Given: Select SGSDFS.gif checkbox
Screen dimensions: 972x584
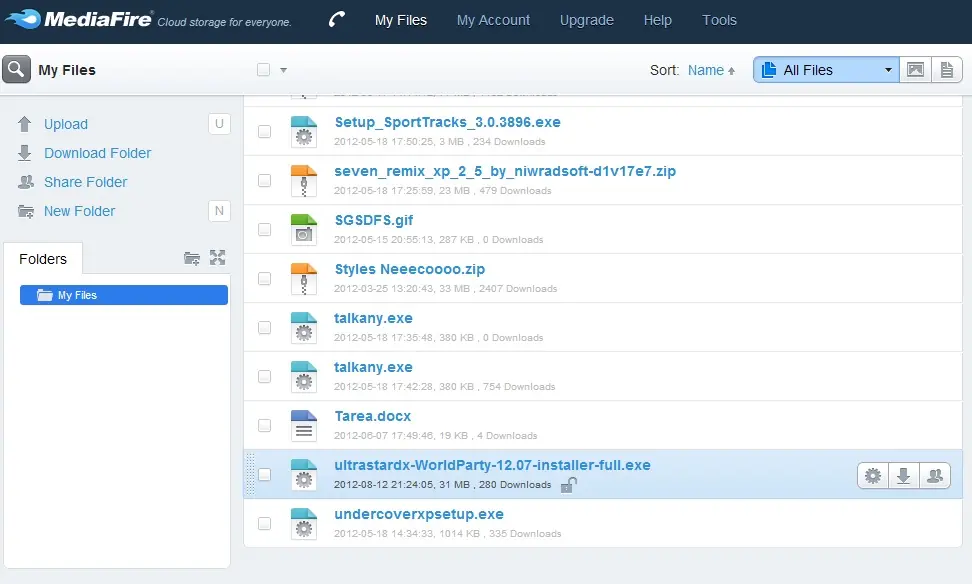Looking at the screenshot, I should [265, 229].
